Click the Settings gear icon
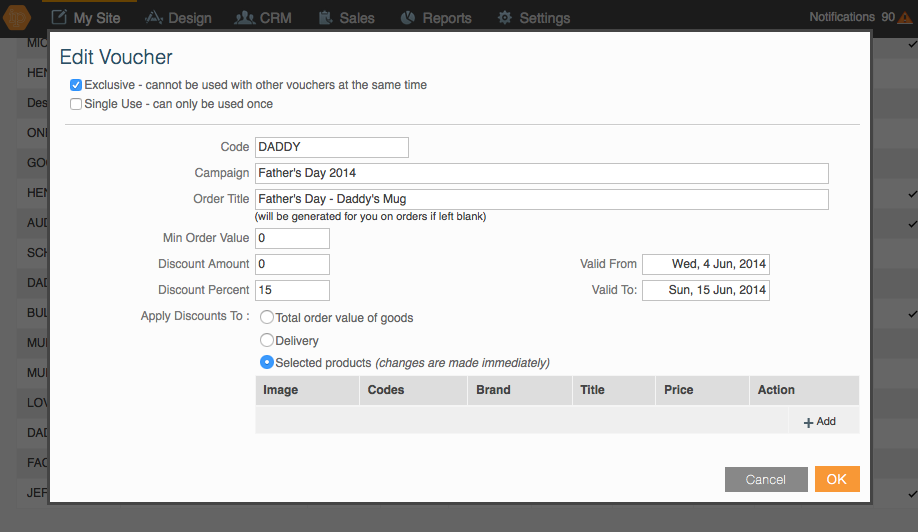Viewport: 918px width, 532px height. (505, 18)
